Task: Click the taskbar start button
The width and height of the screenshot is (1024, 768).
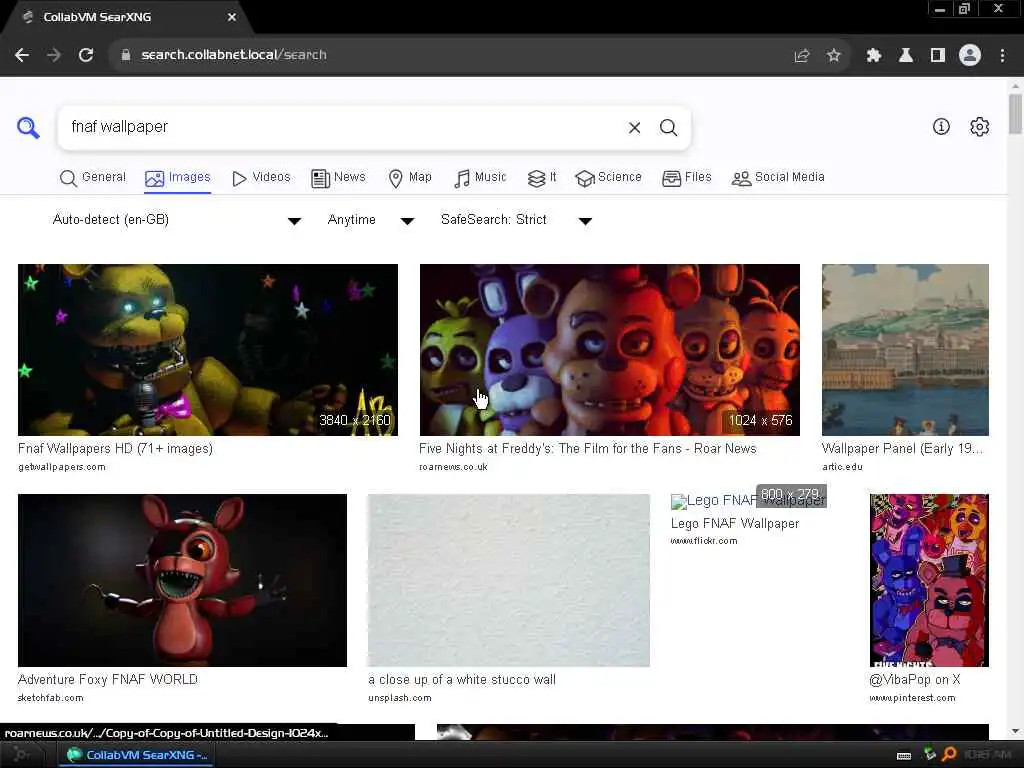Action: tap(21, 755)
